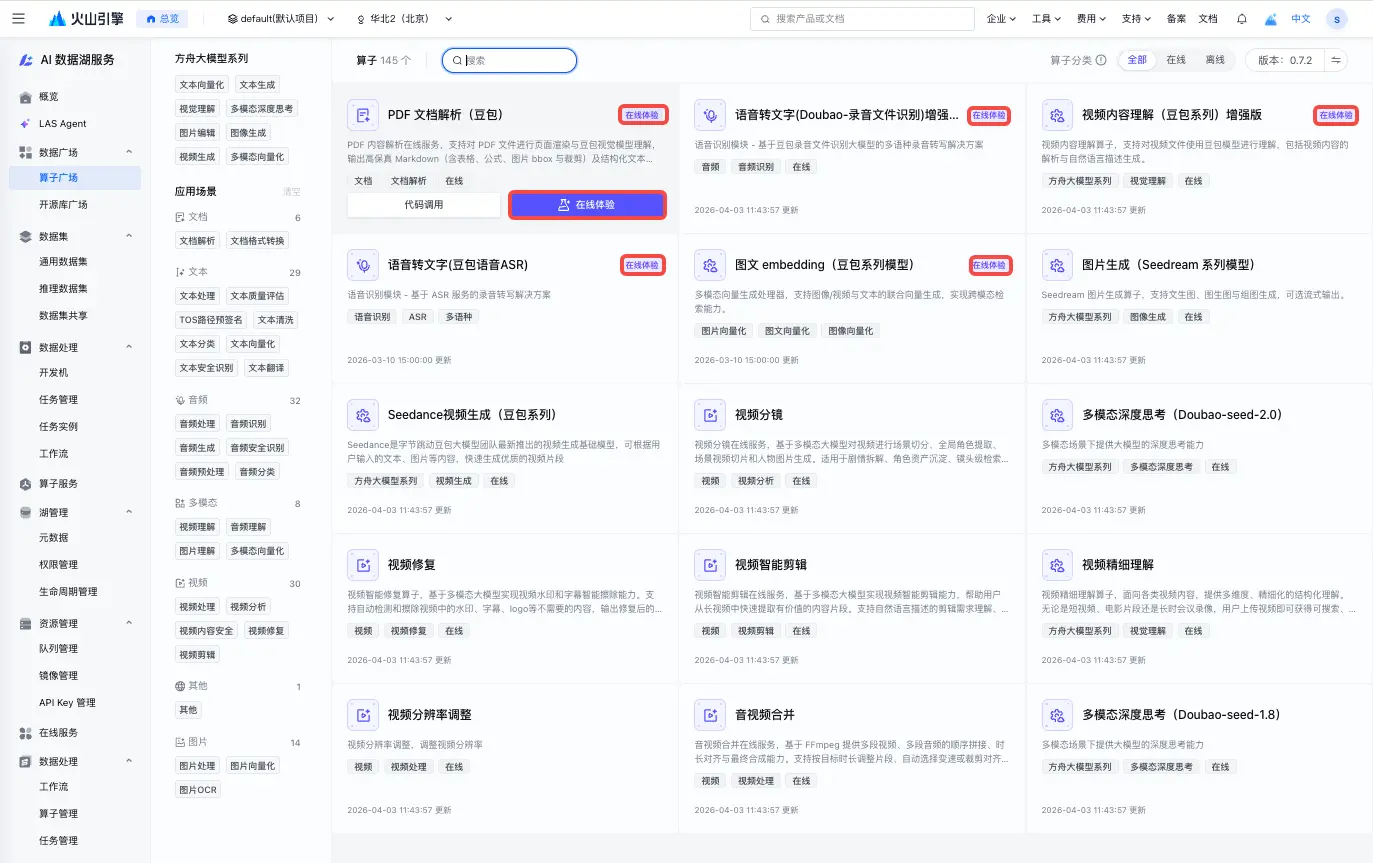The image size is (1373, 863).
Task: Click the 视频分镜 card icon
Action: pyautogui.click(x=710, y=415)
